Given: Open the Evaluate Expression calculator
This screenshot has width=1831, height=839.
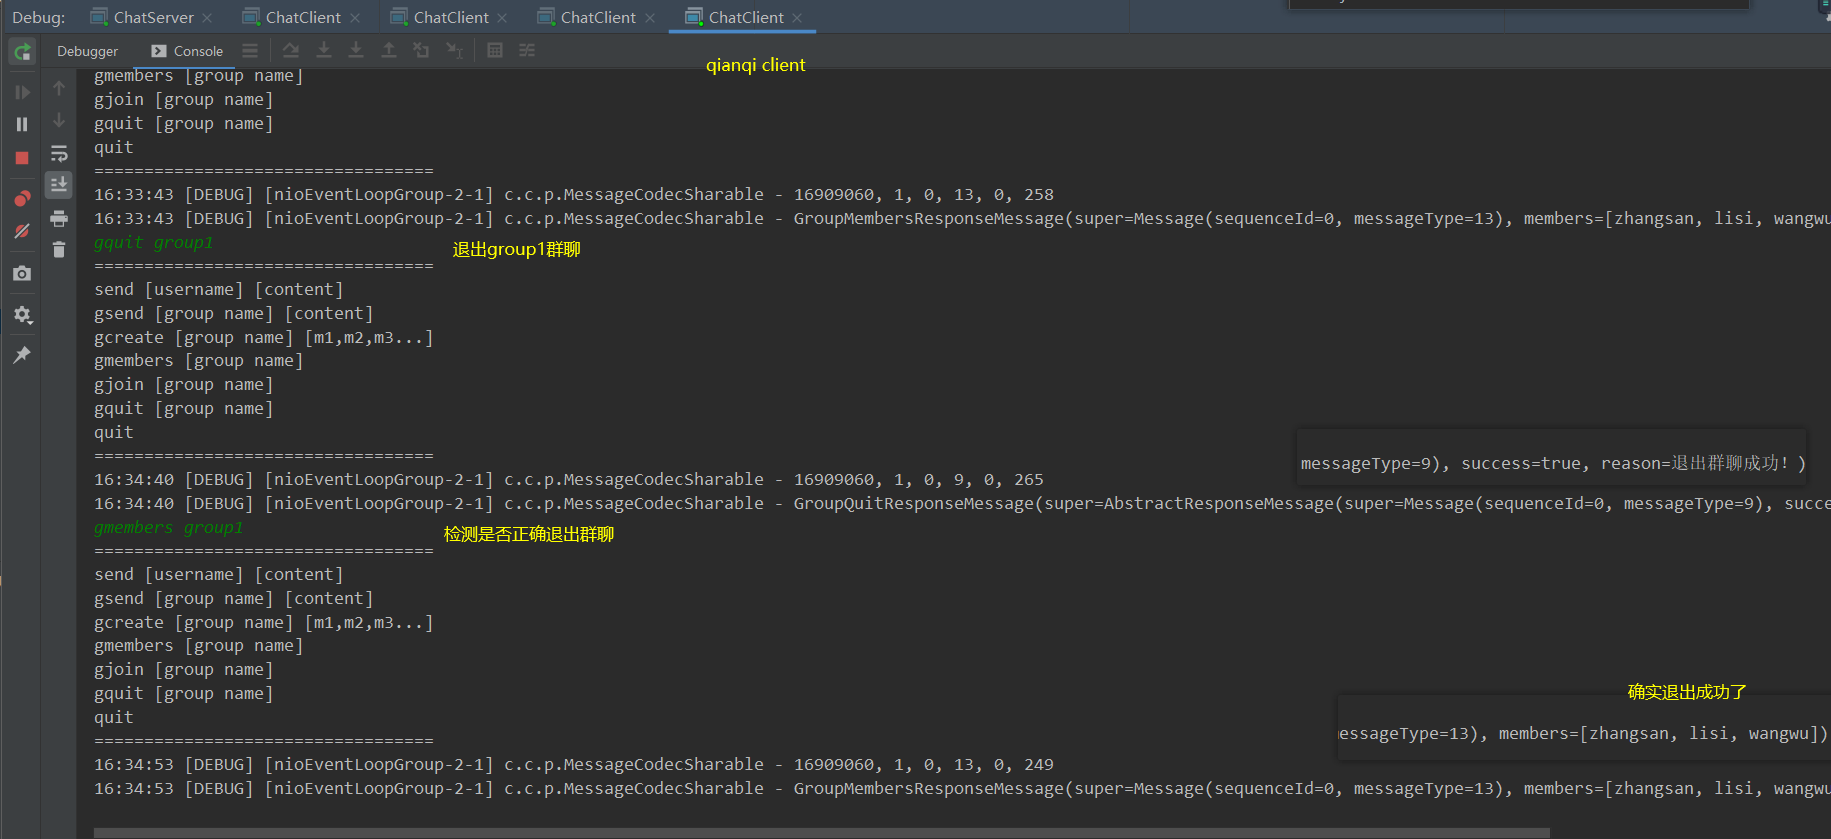Looking at the screenshot, I should [x=495, y=50].
